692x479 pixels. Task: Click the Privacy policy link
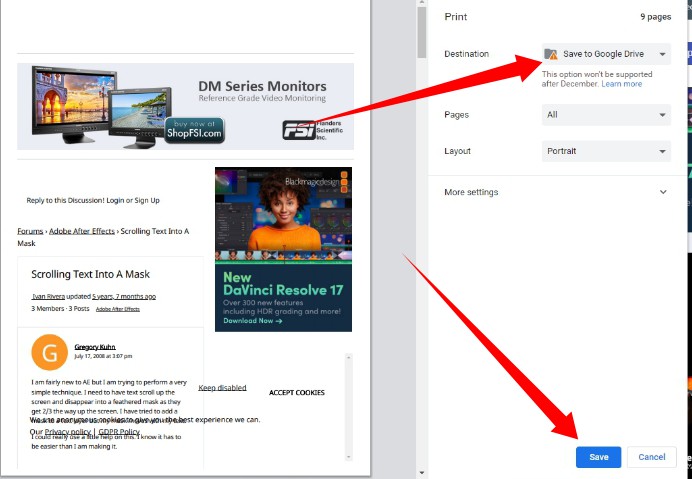point(68,432)
